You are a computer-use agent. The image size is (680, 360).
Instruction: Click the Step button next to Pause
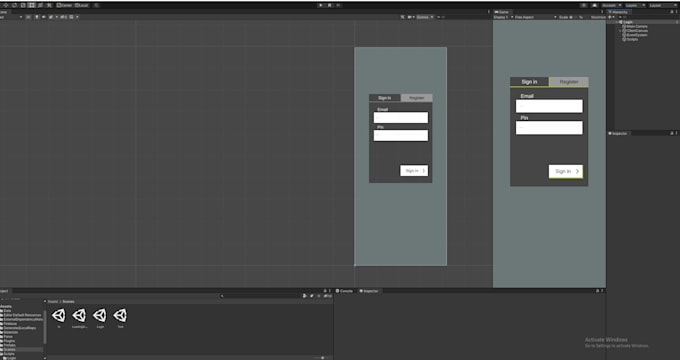pos(338,5)
